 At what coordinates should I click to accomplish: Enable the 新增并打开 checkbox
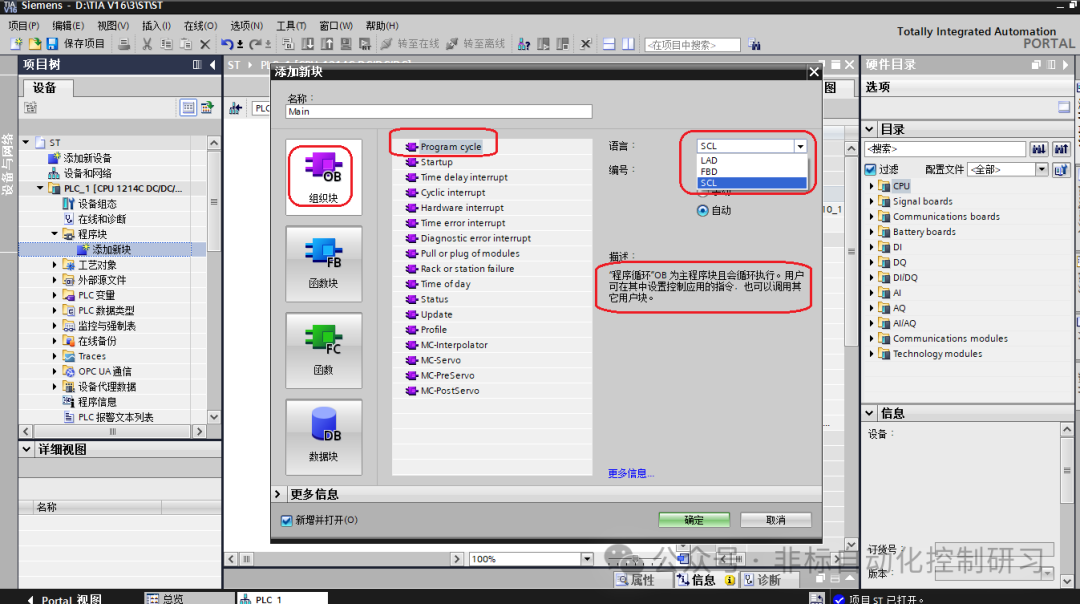click(286, 521)
